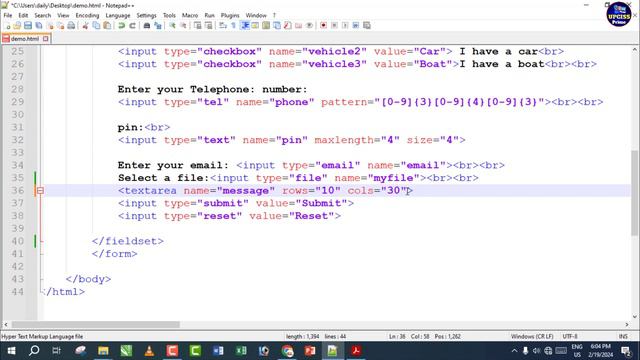Image resolution: width=640 pixels, height=360 pixels.
Task: Open Find using the binoculars icon
Action: pyautogui.click(x=147, y=25)
